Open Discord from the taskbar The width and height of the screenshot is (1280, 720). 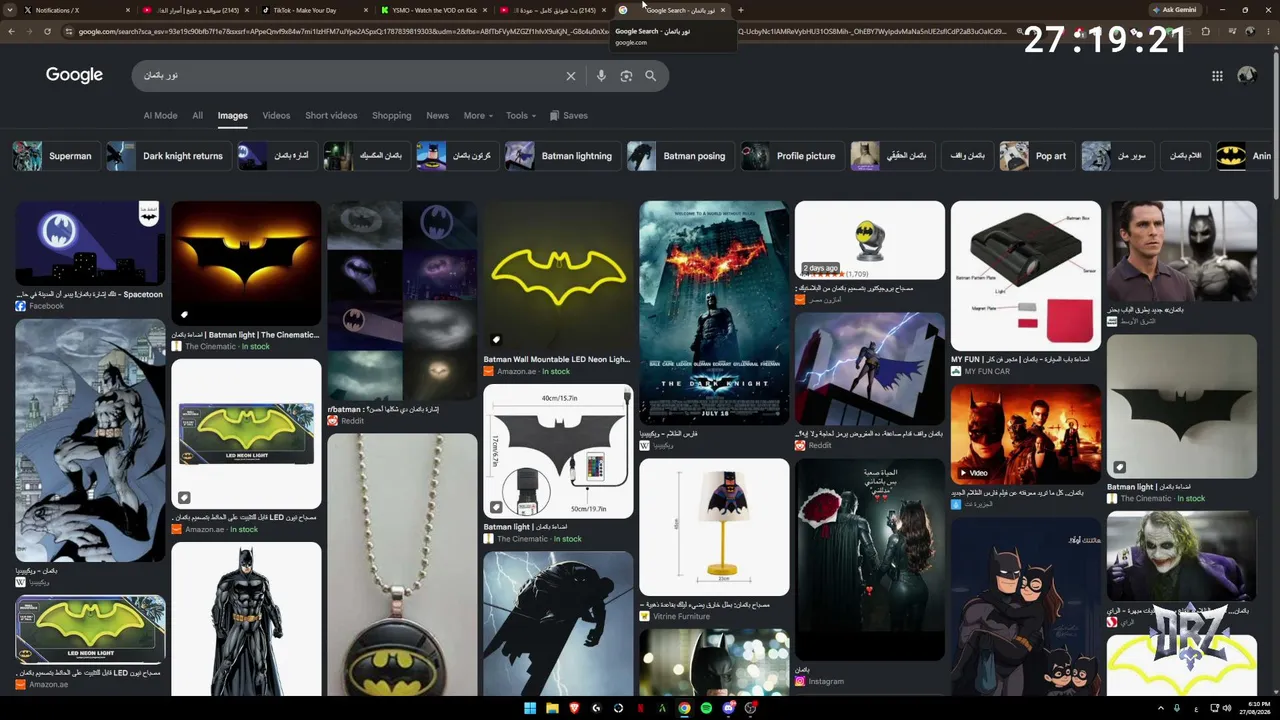(x=728, y=708)
